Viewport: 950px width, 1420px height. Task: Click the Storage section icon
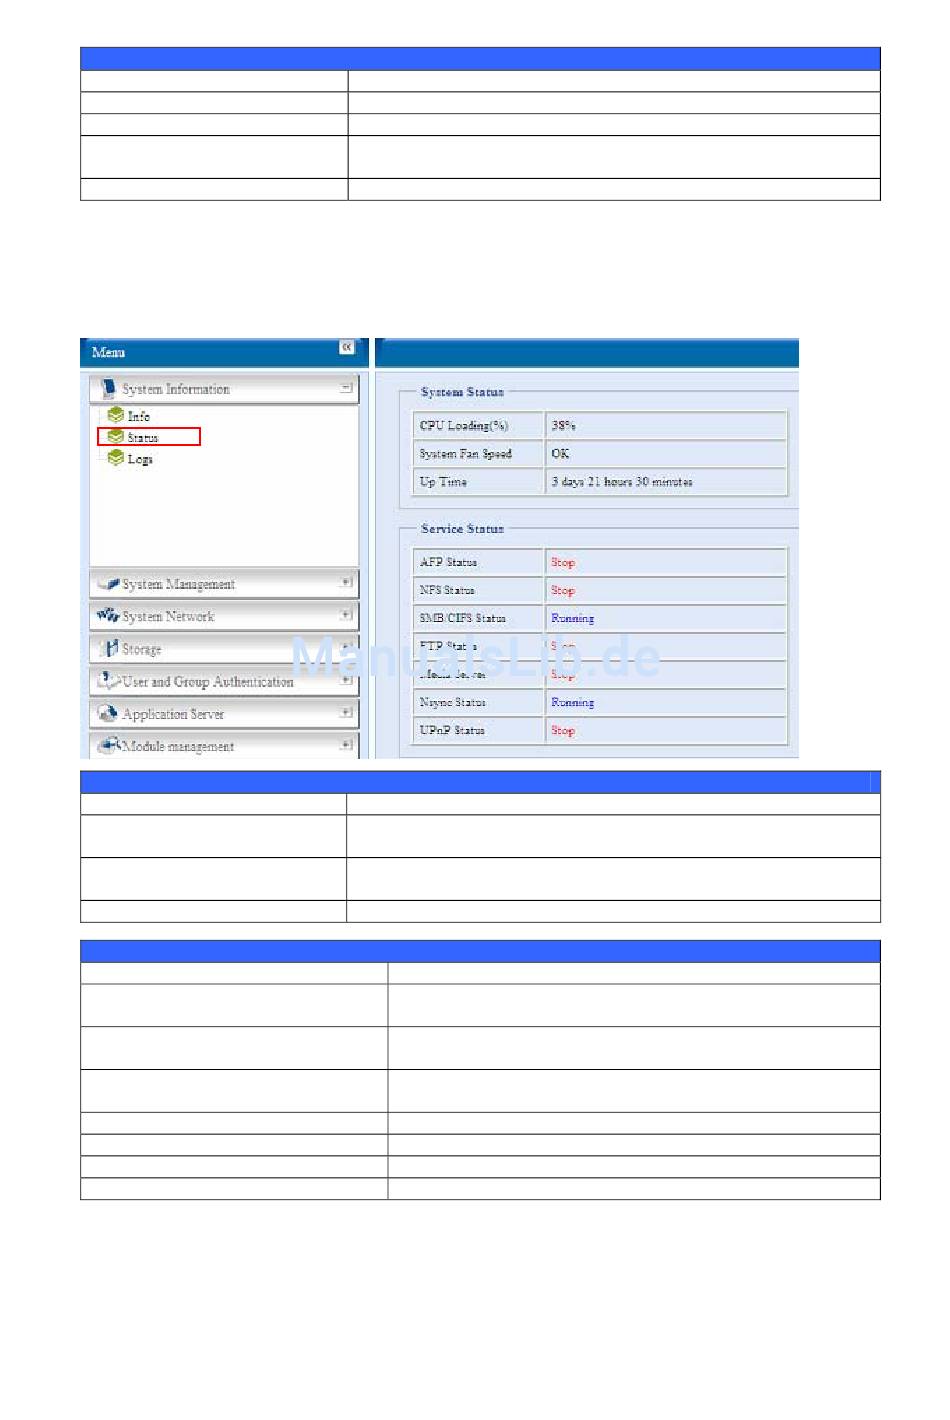109,648
